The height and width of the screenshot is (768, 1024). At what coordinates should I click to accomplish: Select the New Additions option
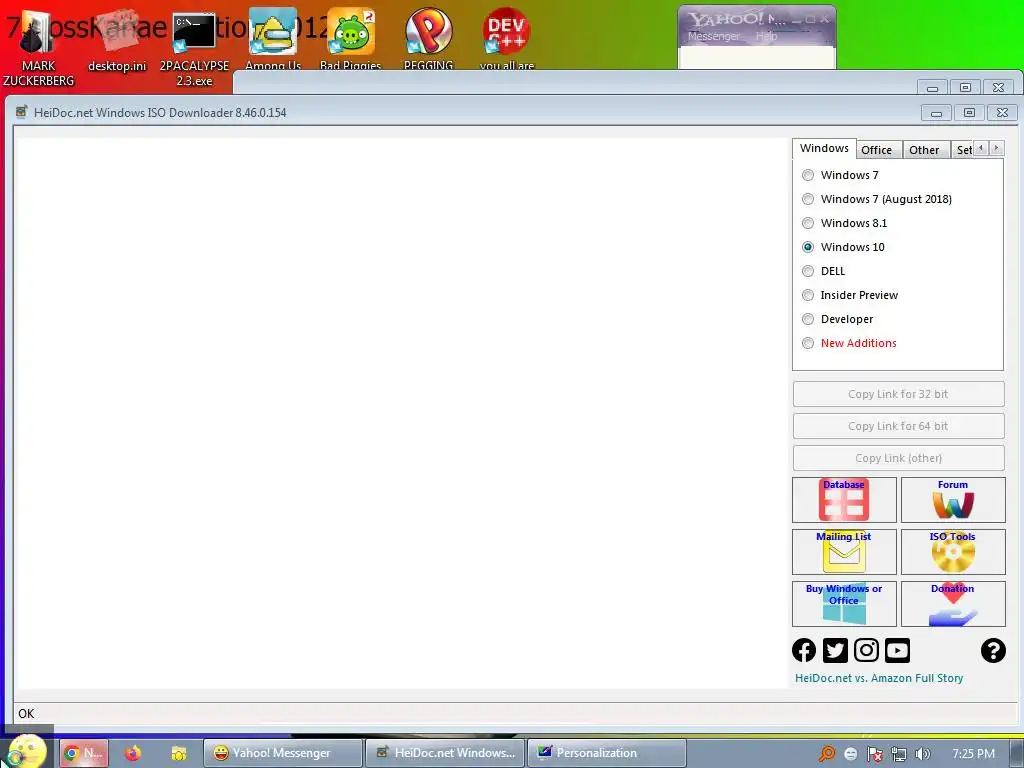tap(808, 343)
